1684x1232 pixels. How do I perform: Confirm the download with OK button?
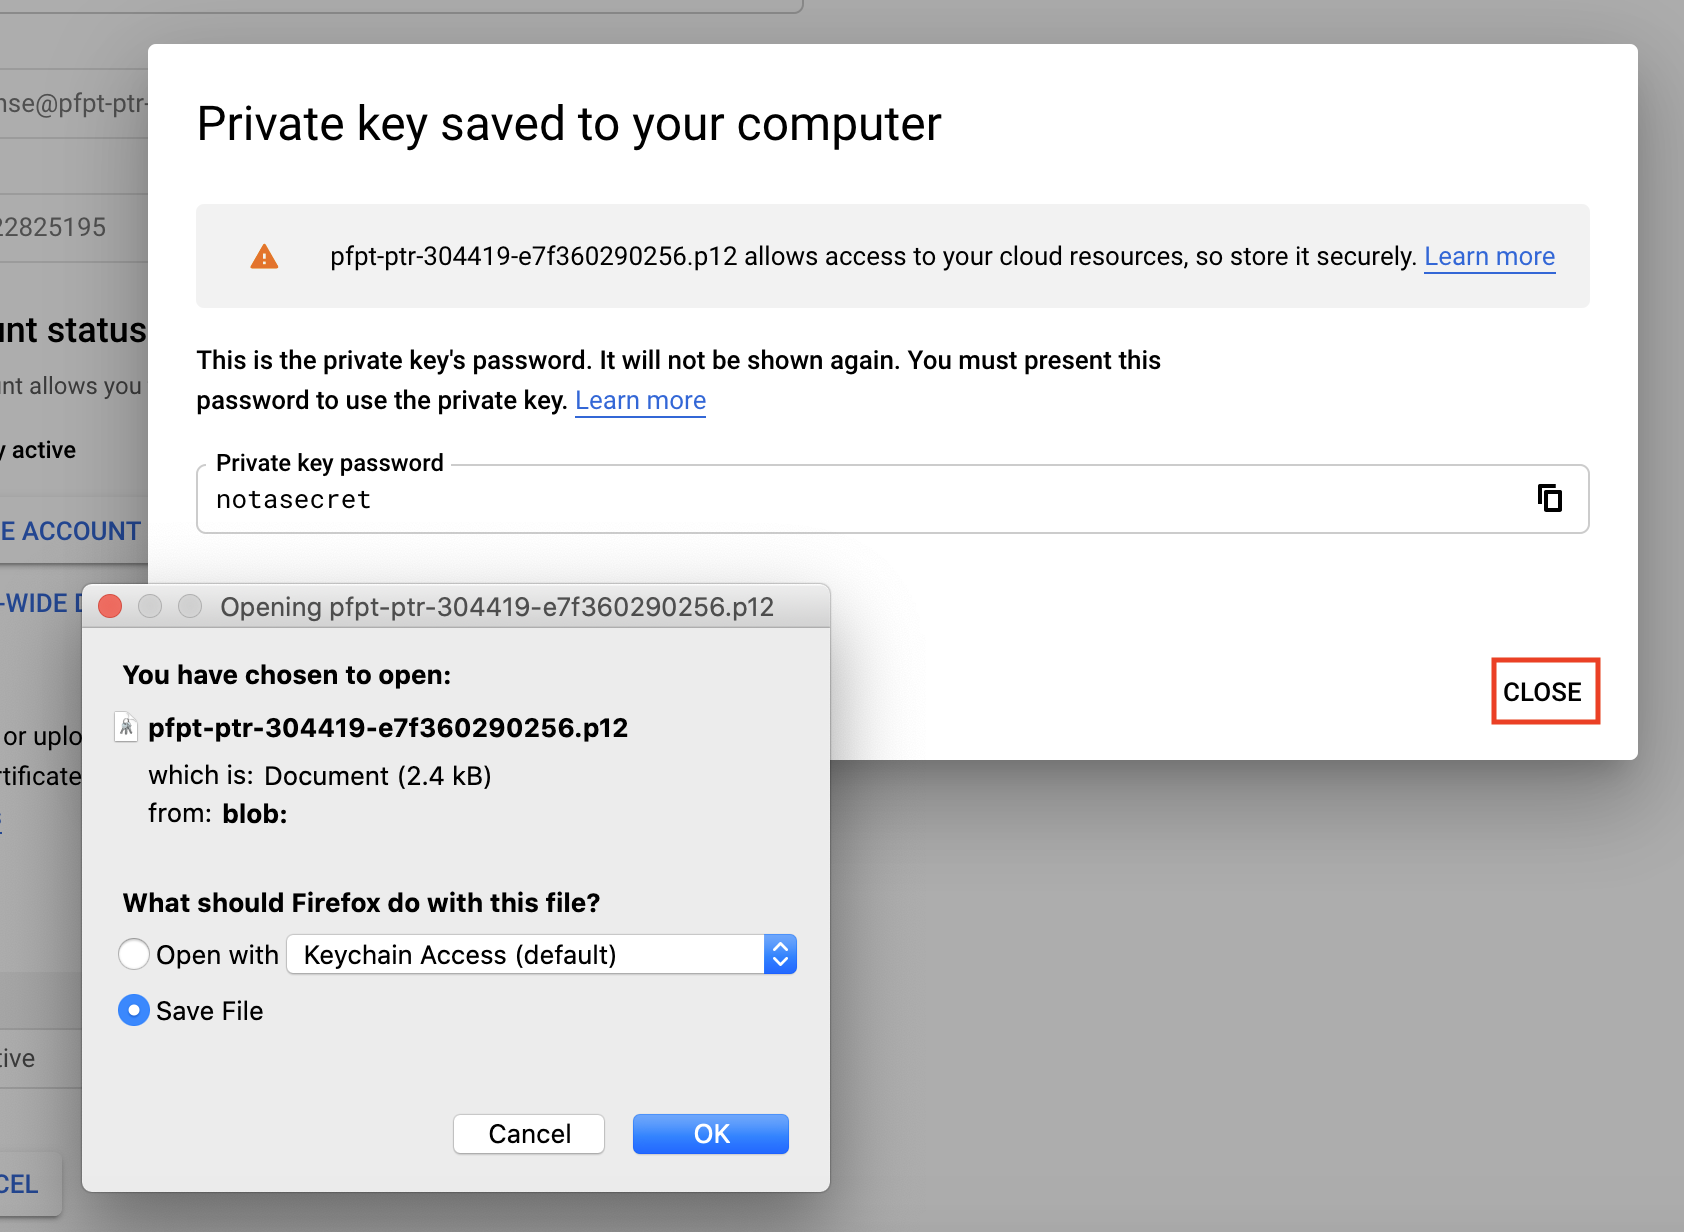tap(711, 1134)
